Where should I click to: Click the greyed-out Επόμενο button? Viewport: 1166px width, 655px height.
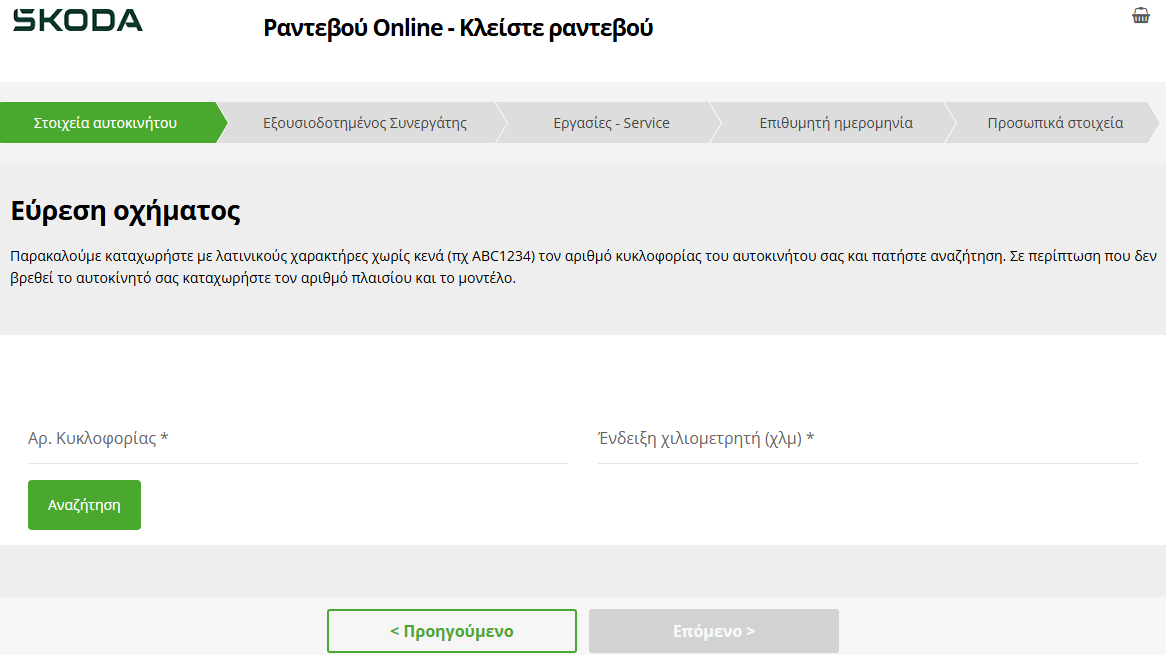[x=713, y=631]
